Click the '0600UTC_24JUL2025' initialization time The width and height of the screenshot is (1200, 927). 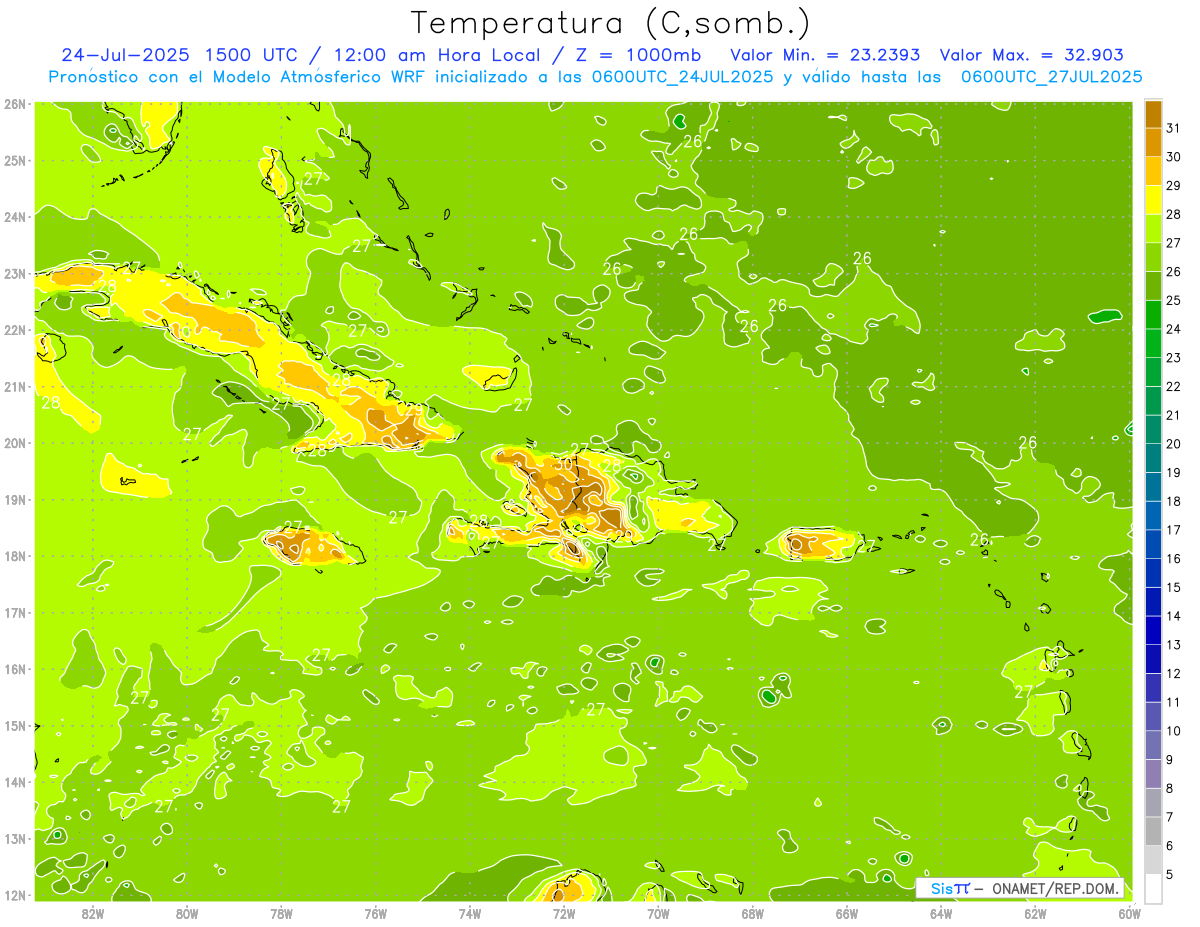(x=678, y=76)
